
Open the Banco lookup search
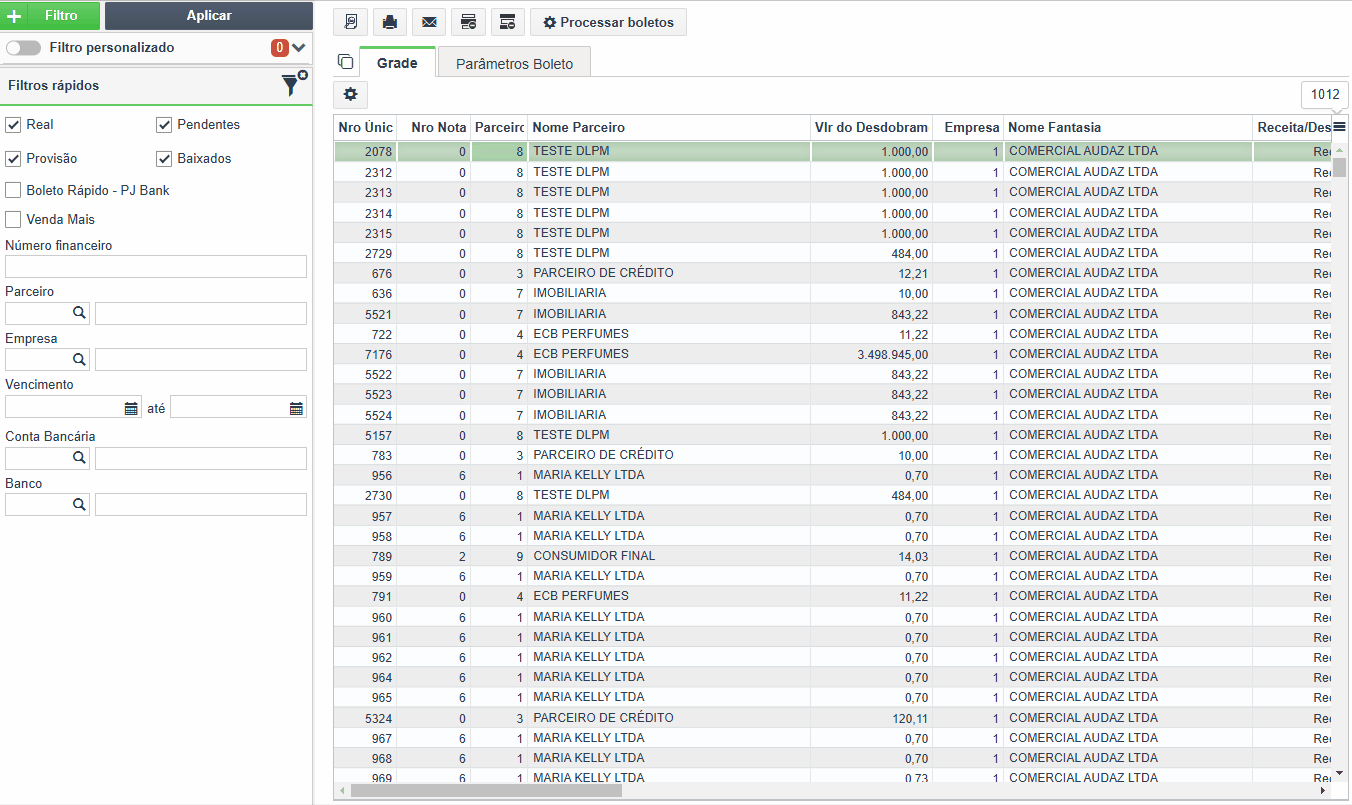pos(79,505)
